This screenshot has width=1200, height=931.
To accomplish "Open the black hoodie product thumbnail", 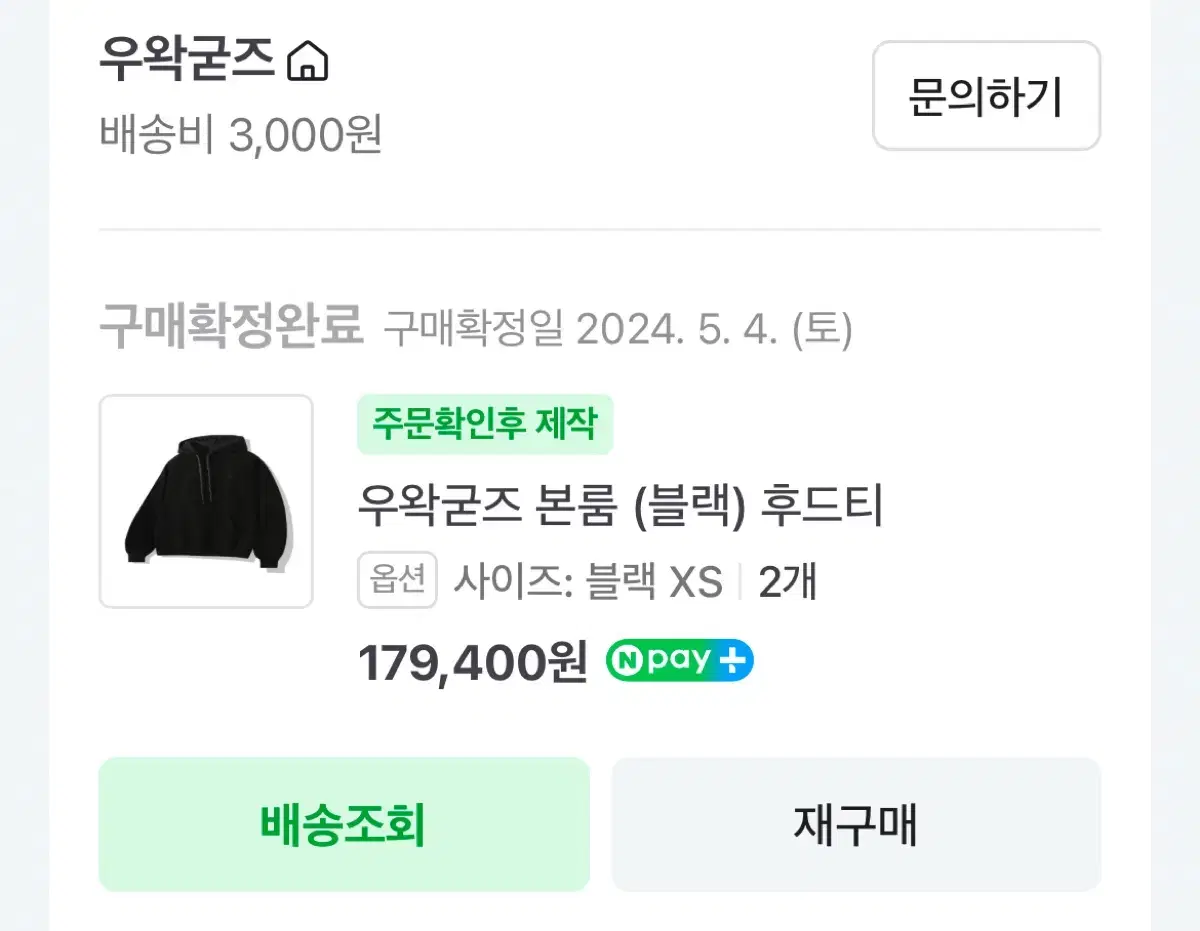I will click(206, 501).
